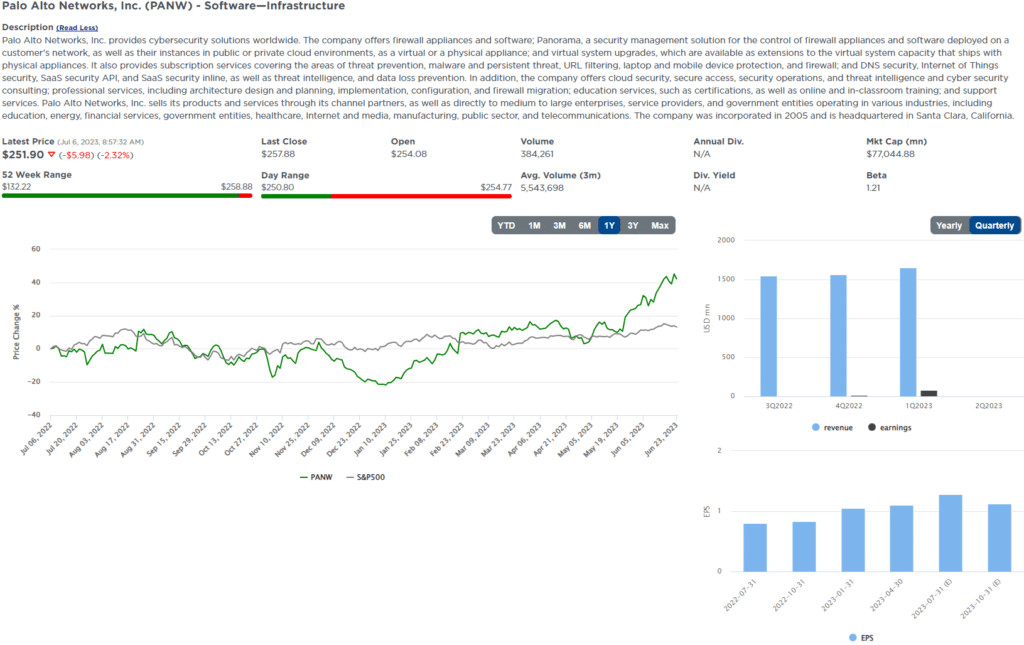This screenshot has width=1024, height=645.
Task: Click the Open value $254.08
Action: pyautogui.click(x=409, y=154)
